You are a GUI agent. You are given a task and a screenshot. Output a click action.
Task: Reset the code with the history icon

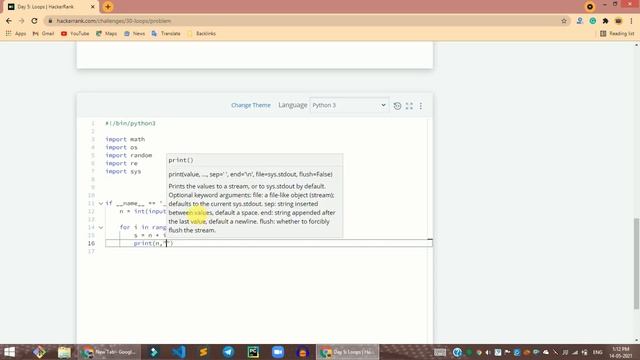[397, 106]
